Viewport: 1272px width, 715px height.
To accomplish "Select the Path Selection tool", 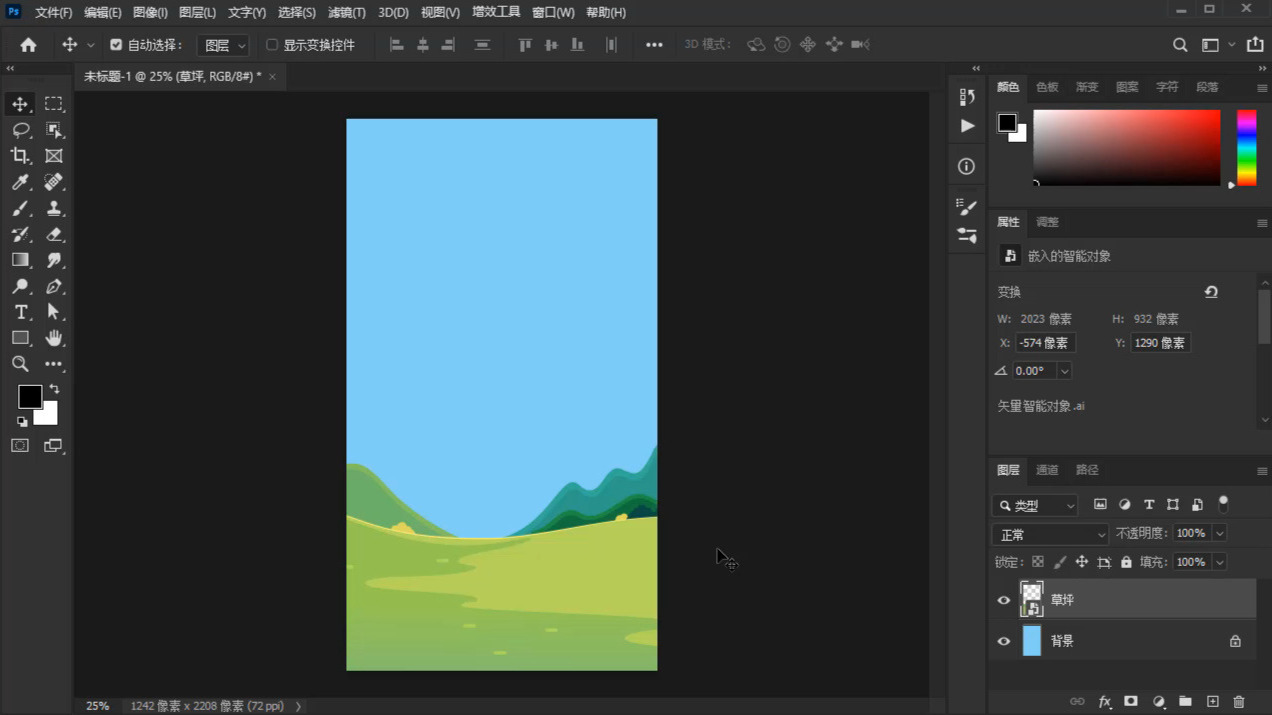I will point(54,312).
